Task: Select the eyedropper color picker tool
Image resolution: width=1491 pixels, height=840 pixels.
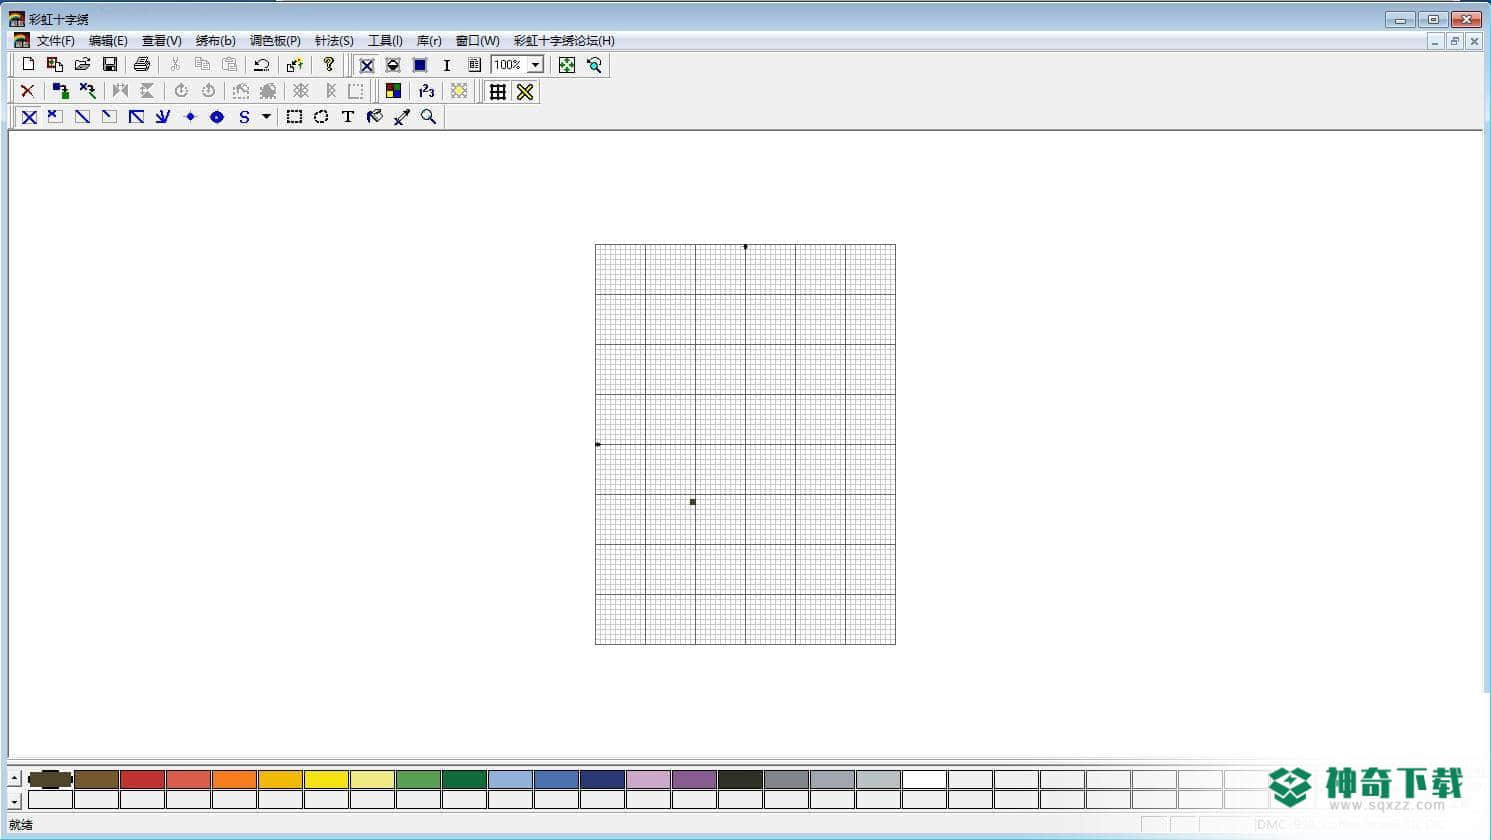Action: pos(402,117)
